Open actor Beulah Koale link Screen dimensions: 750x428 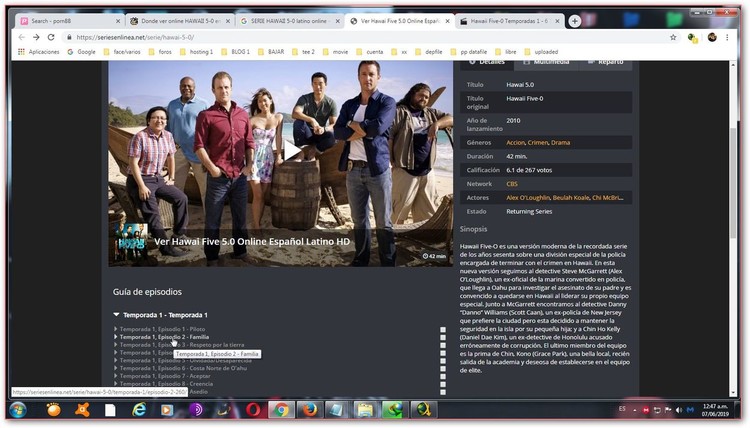click(571, 198)
